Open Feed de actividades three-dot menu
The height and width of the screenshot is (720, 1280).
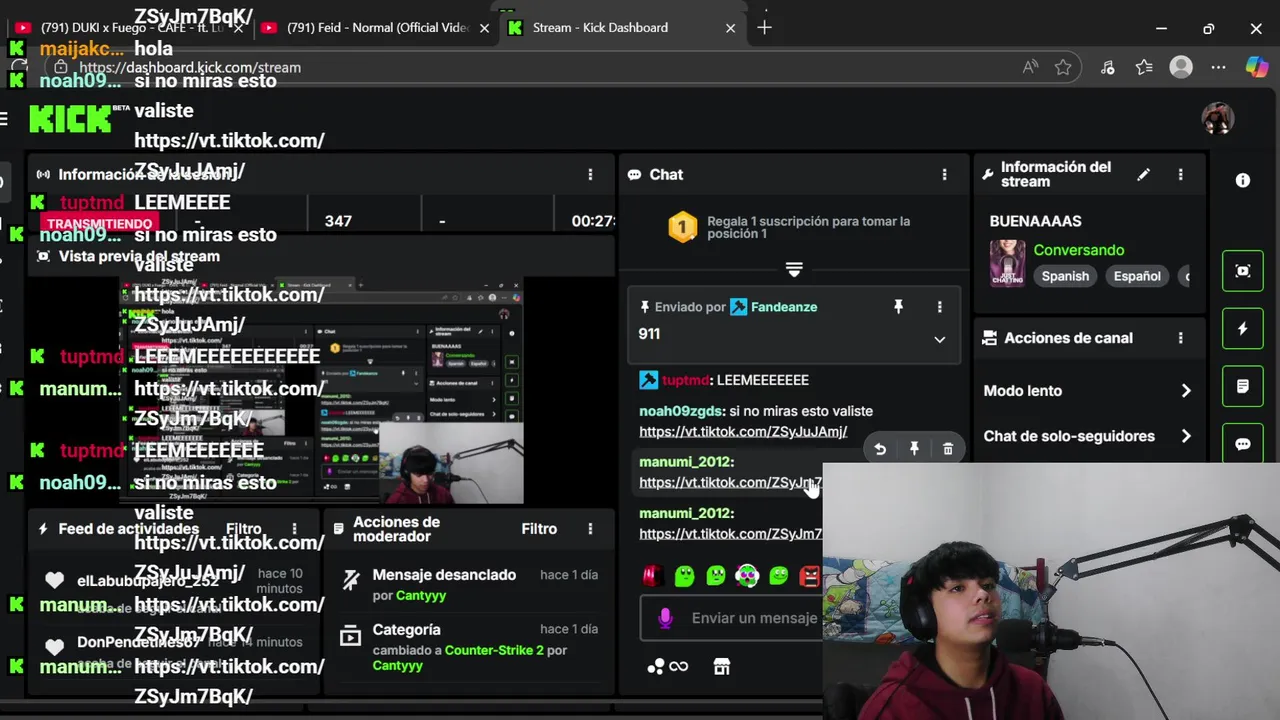point(294,529)
